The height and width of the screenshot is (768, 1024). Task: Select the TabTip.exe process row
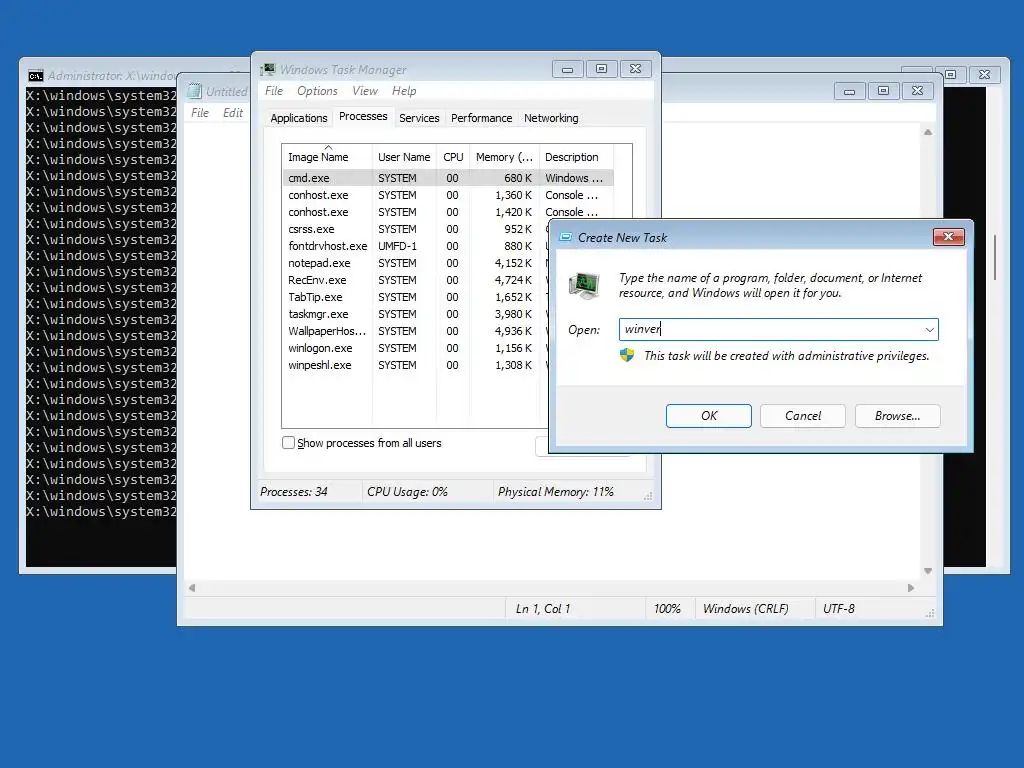(415, 297)
